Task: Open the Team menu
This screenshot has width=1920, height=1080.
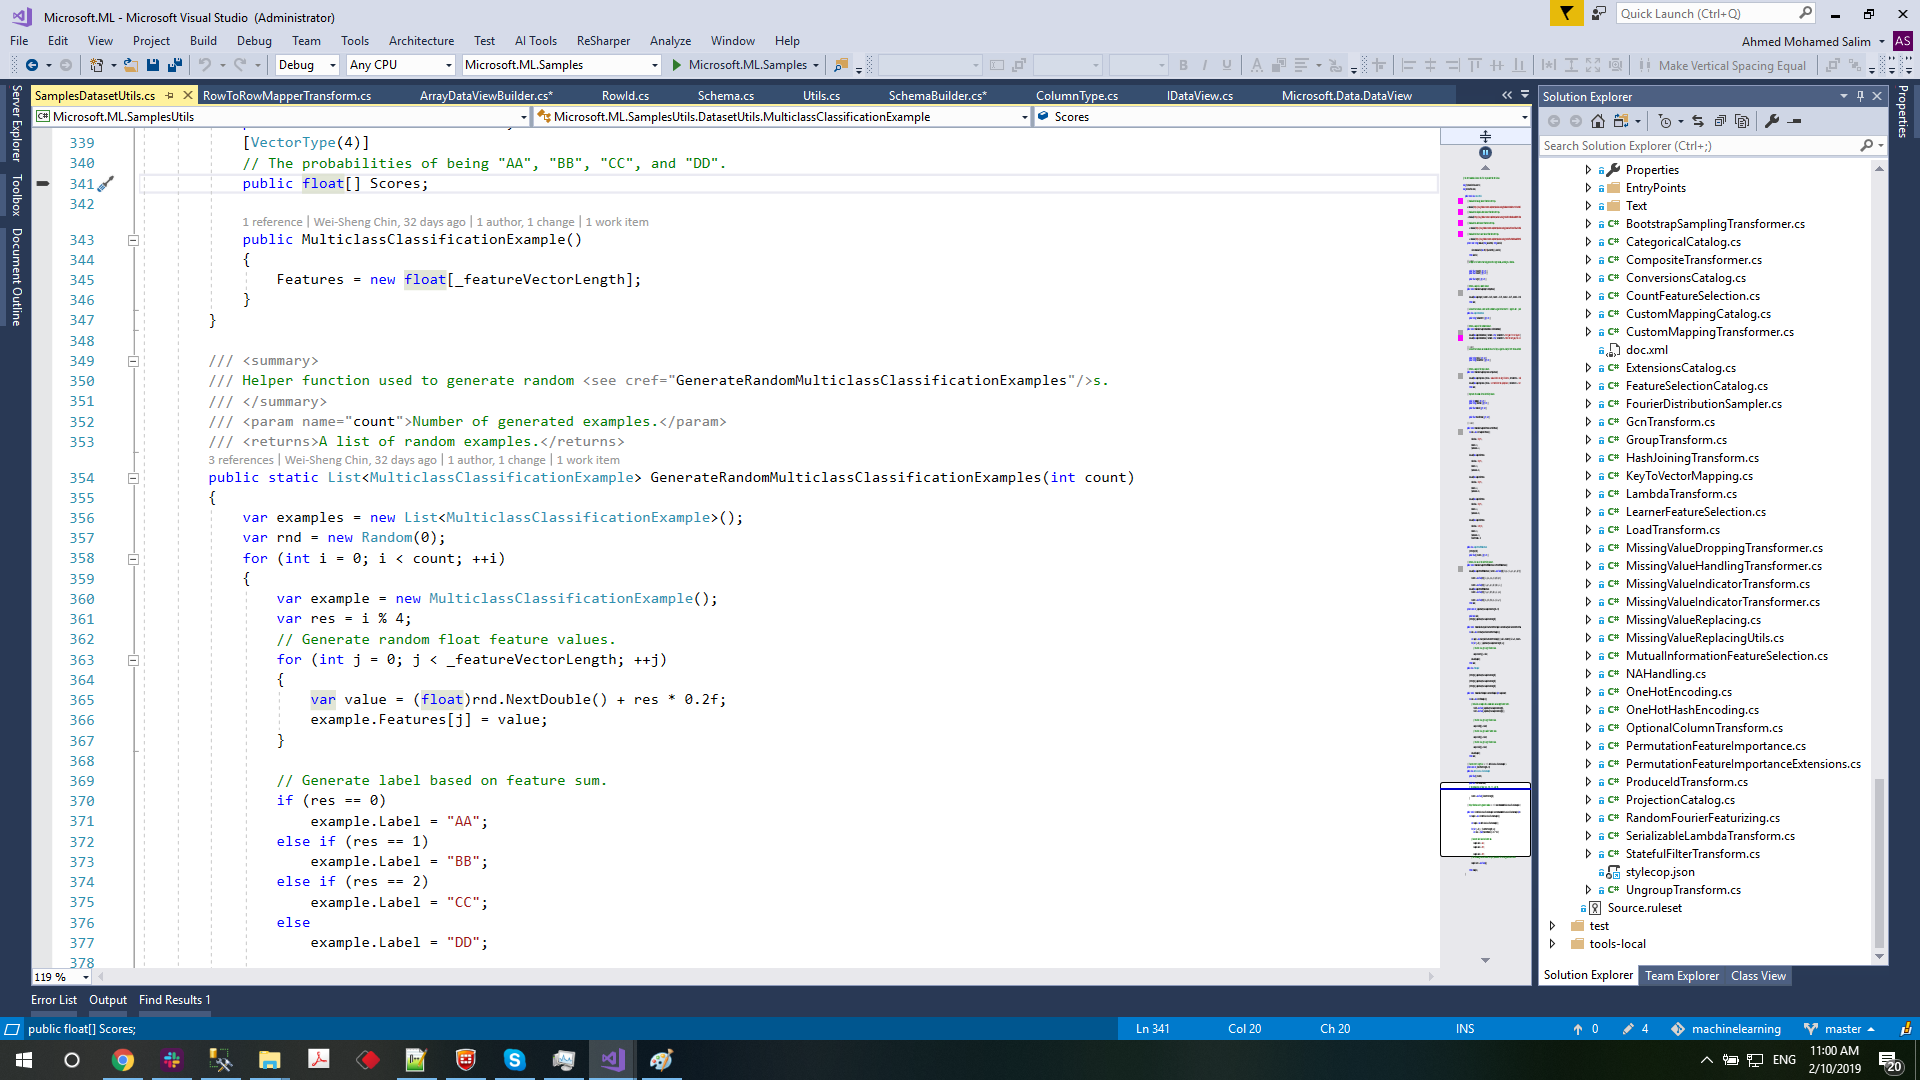Action: [x=306, y=41]
